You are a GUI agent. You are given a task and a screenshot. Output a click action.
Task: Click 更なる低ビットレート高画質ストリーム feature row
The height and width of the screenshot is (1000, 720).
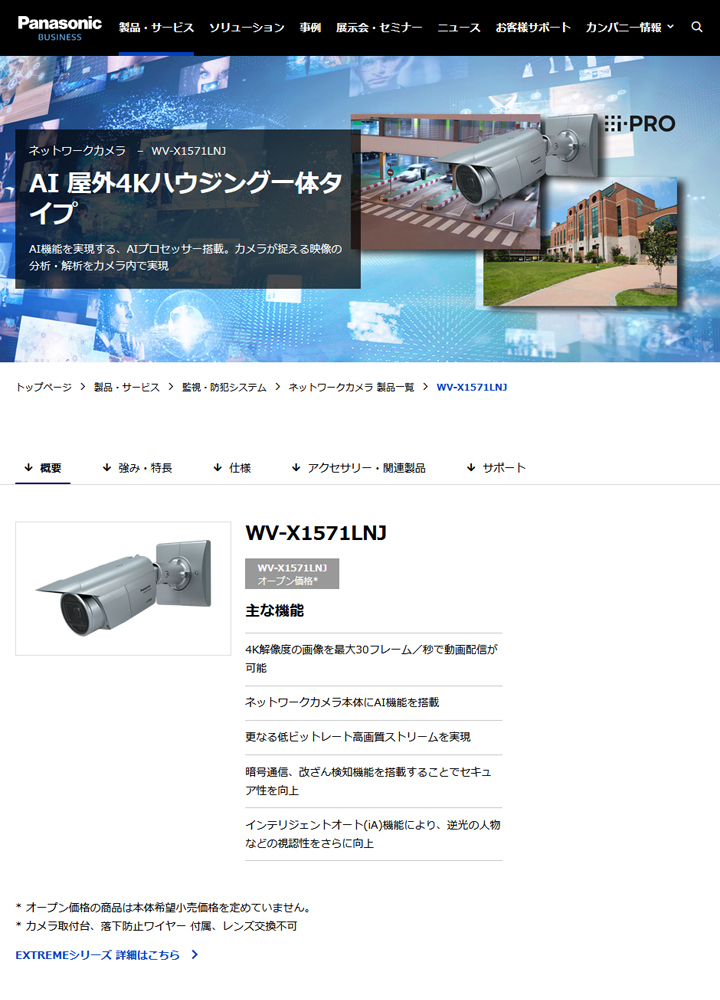(x=374, y=737)
